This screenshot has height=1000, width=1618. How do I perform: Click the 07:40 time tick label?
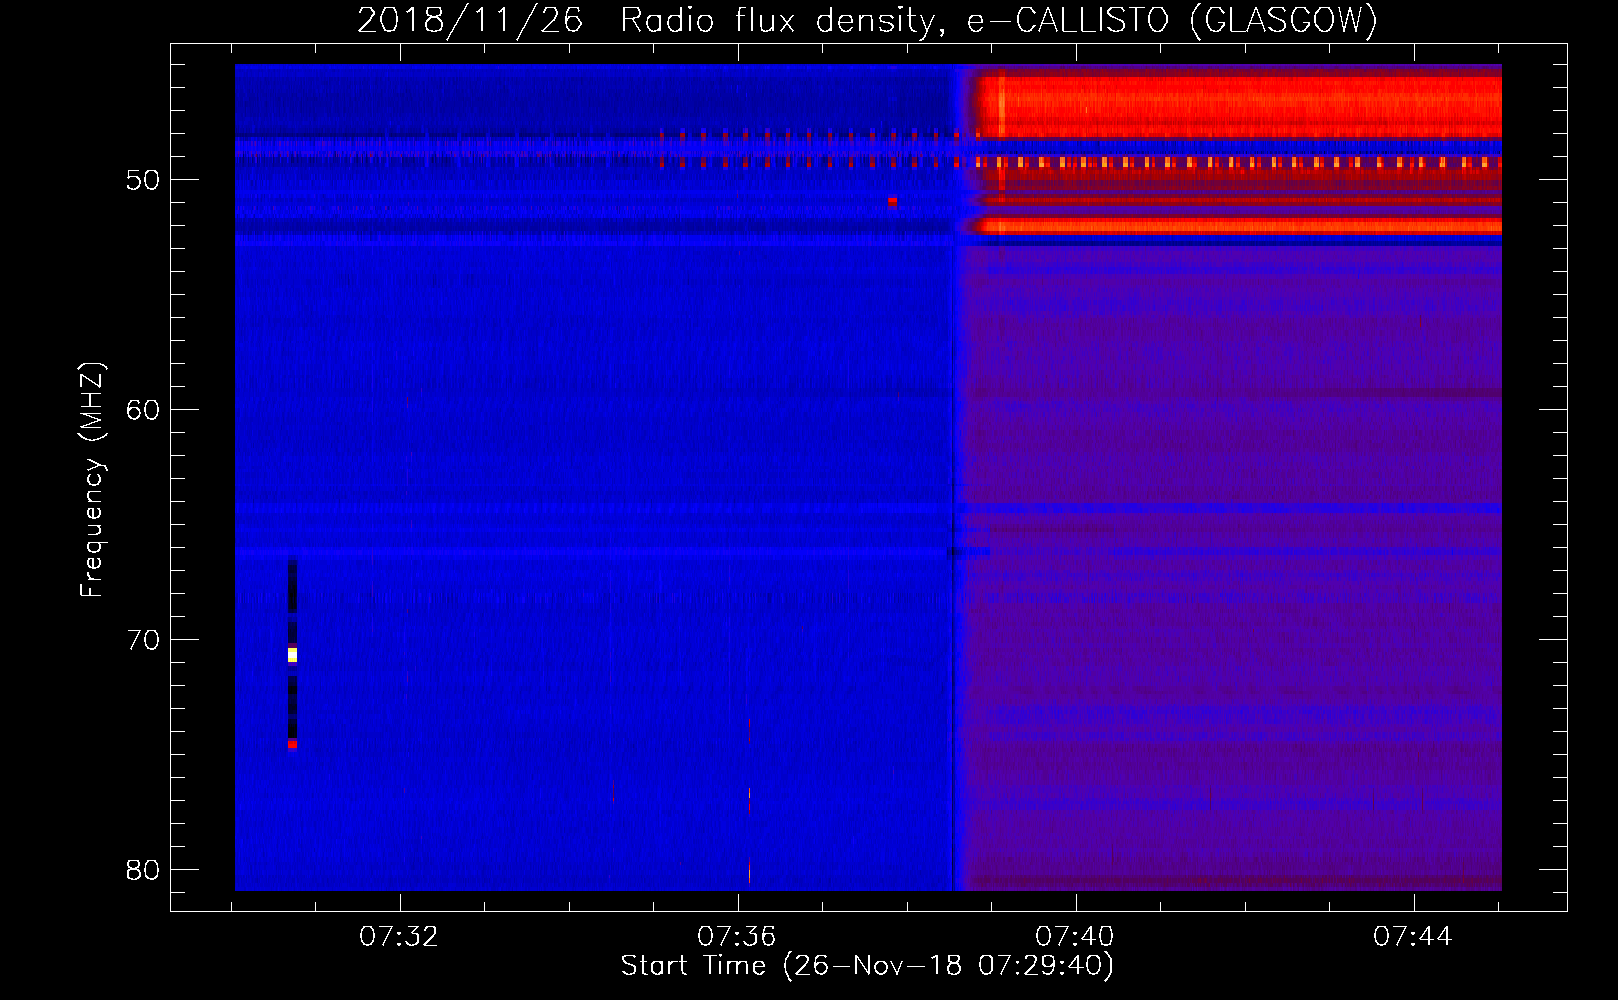[1075, 937]
